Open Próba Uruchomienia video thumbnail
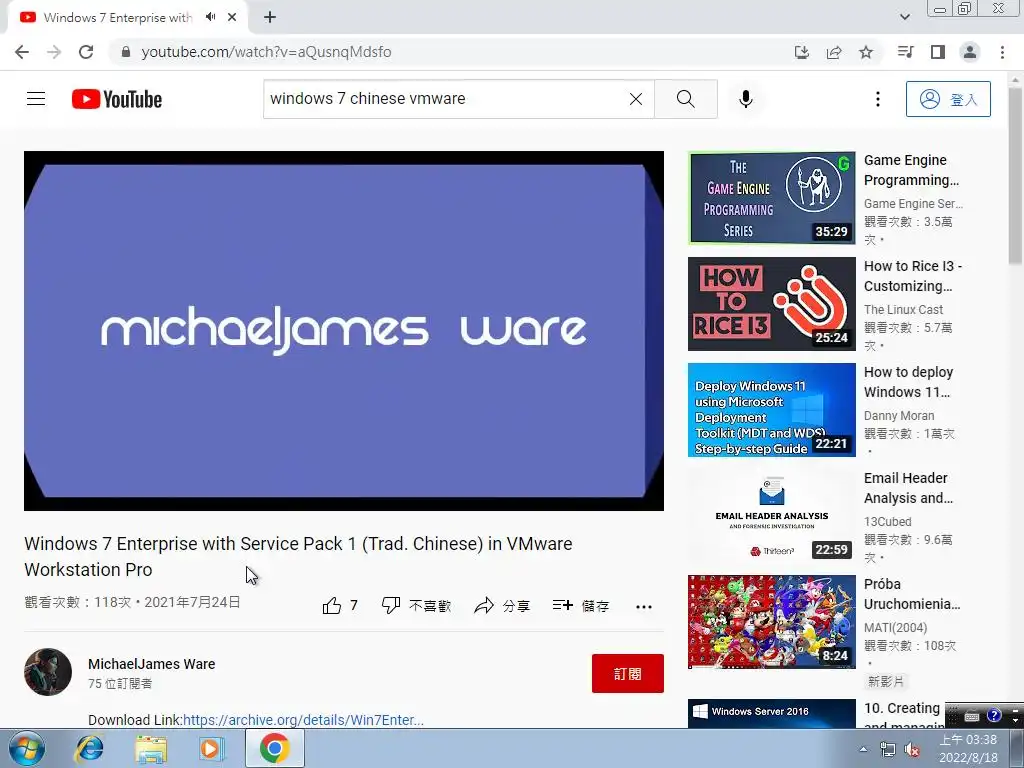 [771, 622]
